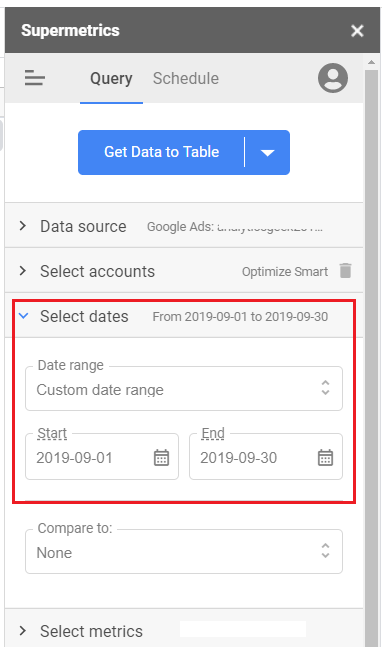Click the sidebar scrollbar up arrow
Viewport: 382px width, 647px height.
[x=371, y=62]
